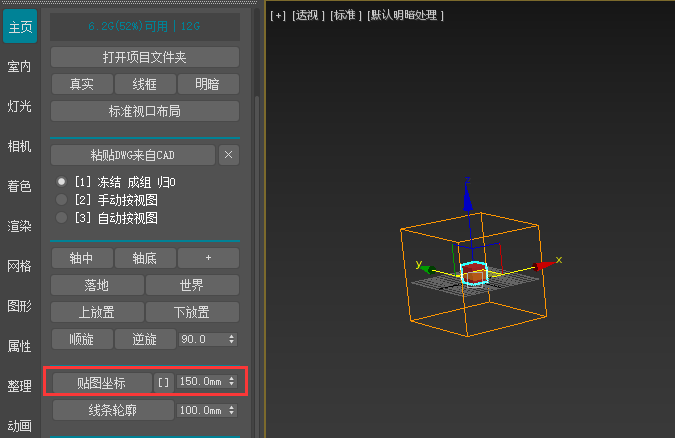Open the 相机 sidebar tab

pyautogui.click(x=20, y=146)
